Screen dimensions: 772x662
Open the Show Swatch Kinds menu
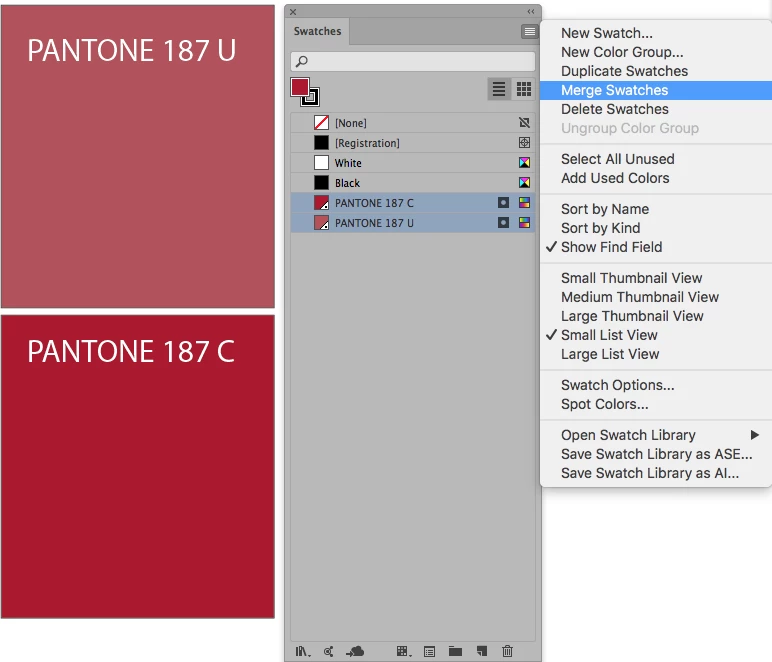[x=404, y=652]
